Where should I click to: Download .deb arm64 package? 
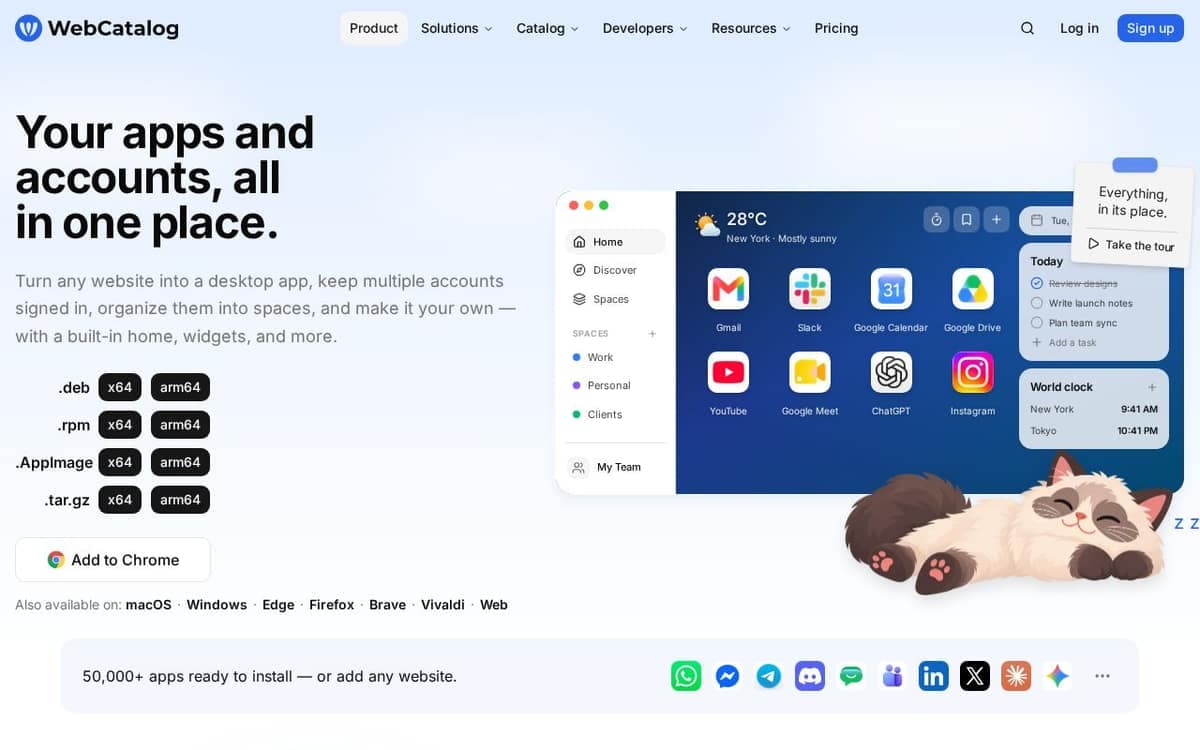pos(180,387)
